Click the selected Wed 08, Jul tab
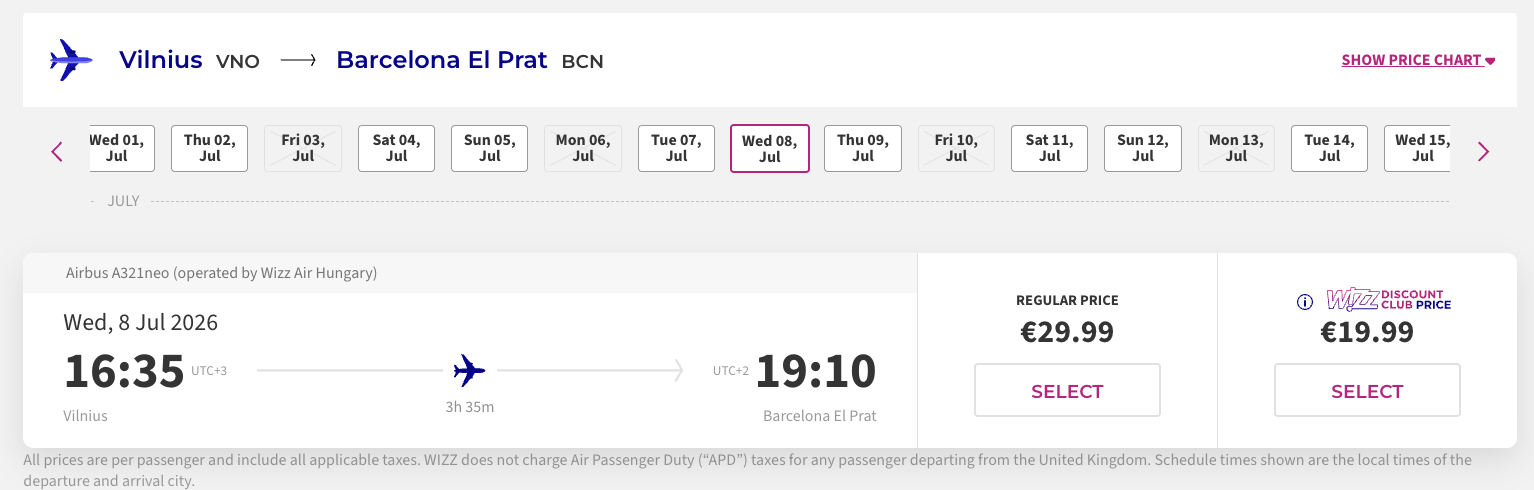The width and height of the screenshot is (1534, 490). point(770,148)
